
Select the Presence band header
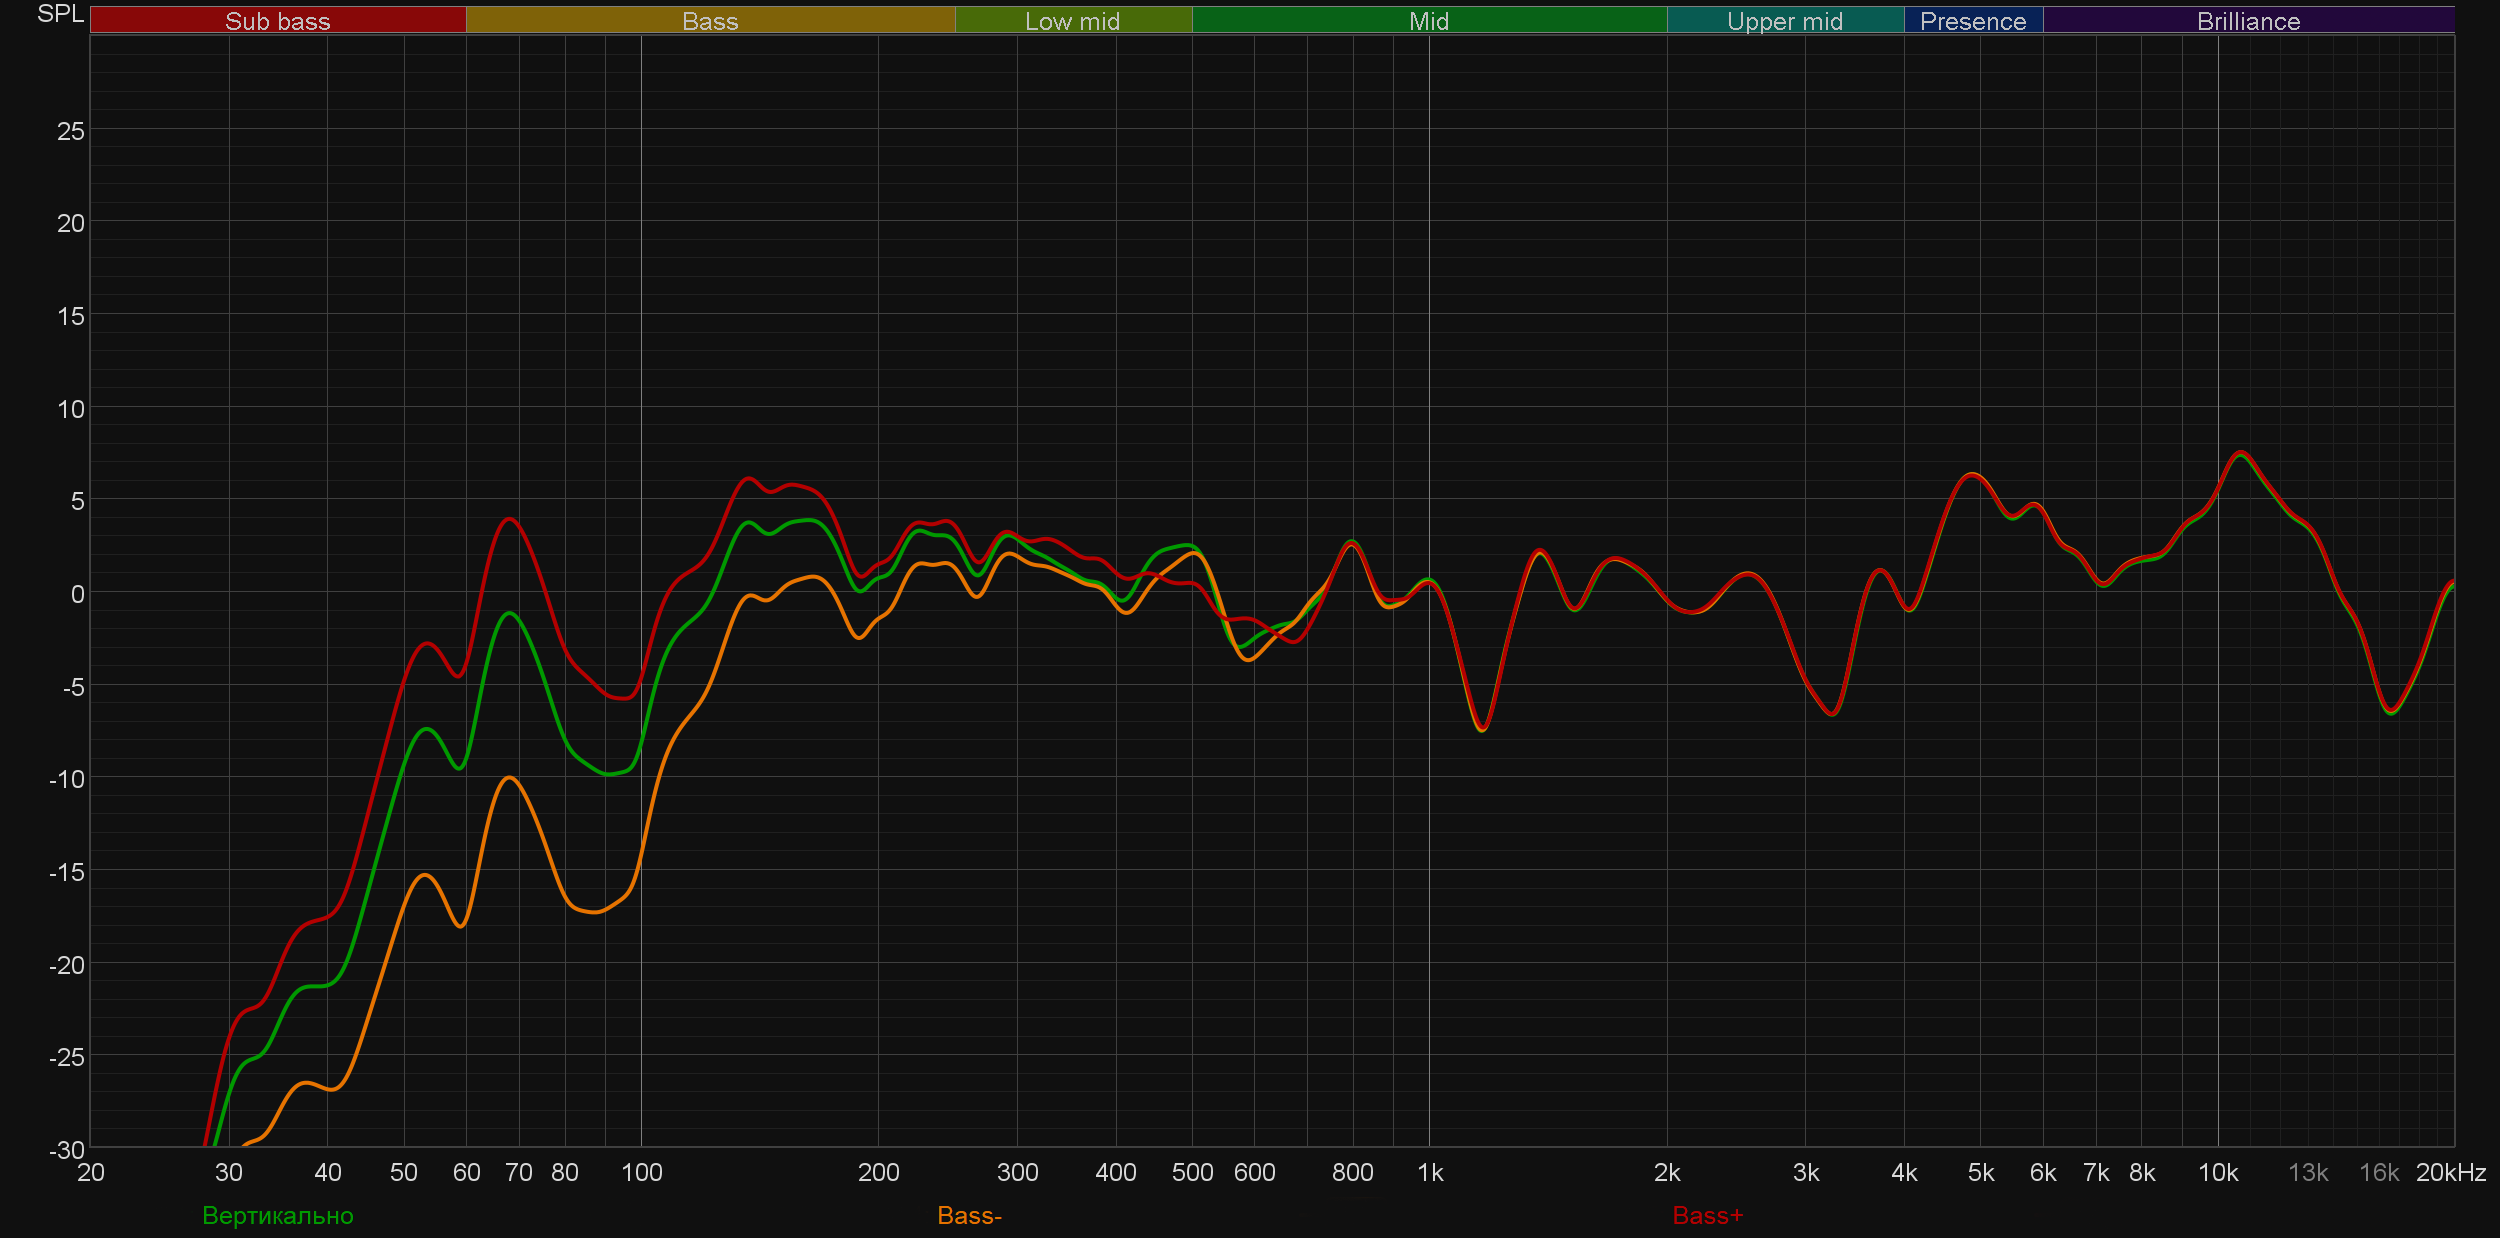tap(1972, 21)
